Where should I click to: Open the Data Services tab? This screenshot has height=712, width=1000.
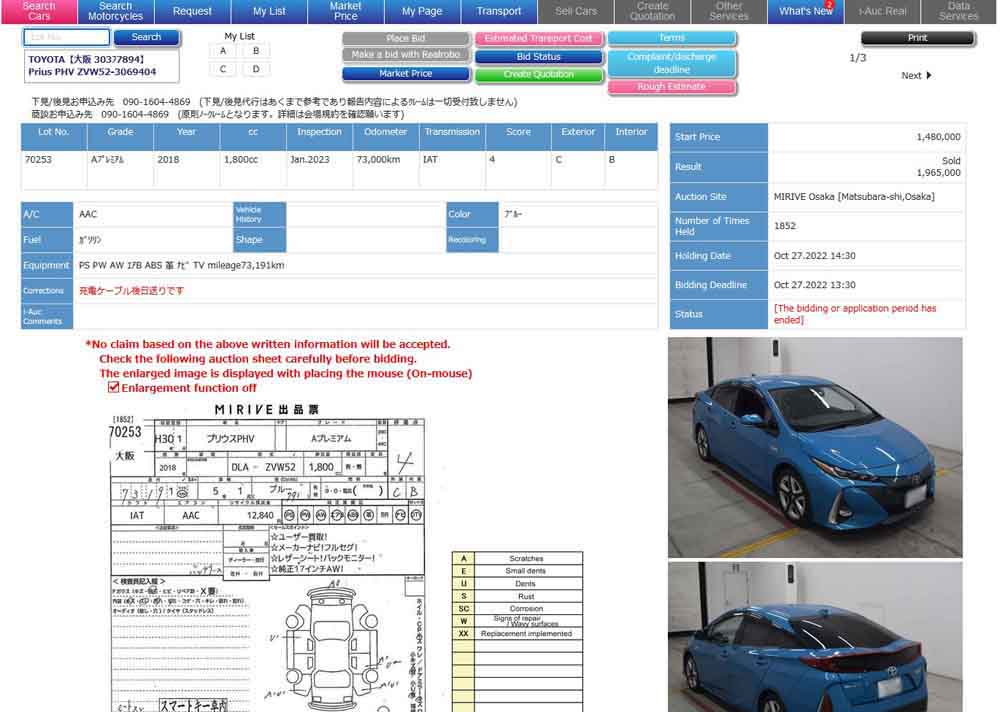pyautogui.click(x=959, y=11)
